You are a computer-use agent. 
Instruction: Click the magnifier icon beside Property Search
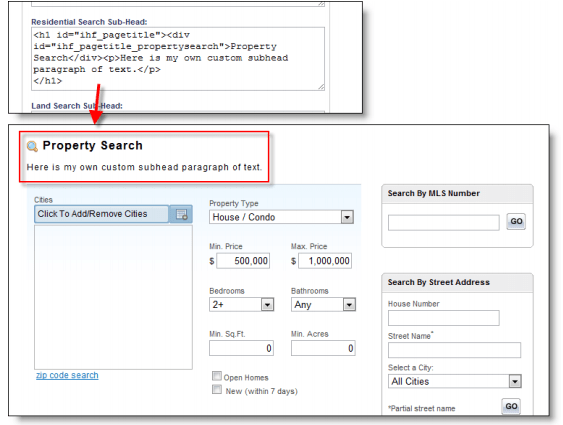(32, 146)
